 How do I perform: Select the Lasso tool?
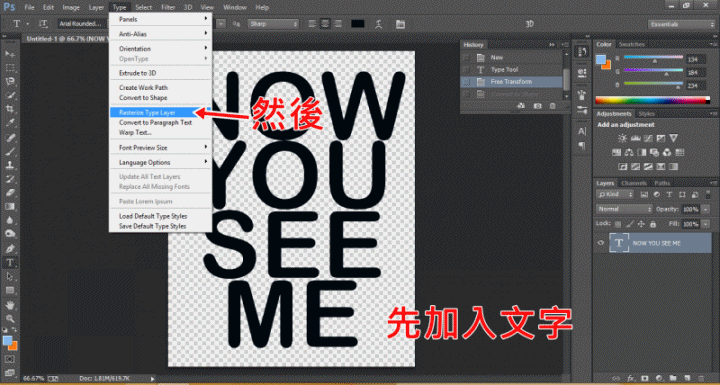pos(10,82)
